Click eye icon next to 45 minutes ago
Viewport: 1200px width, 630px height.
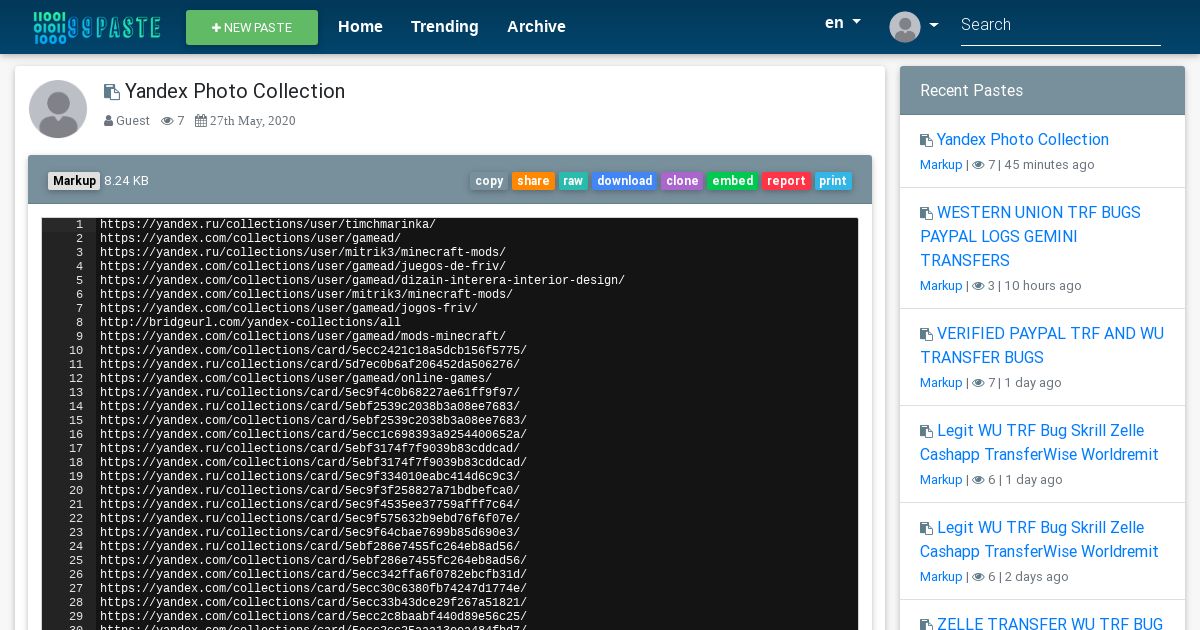[978, 165]
